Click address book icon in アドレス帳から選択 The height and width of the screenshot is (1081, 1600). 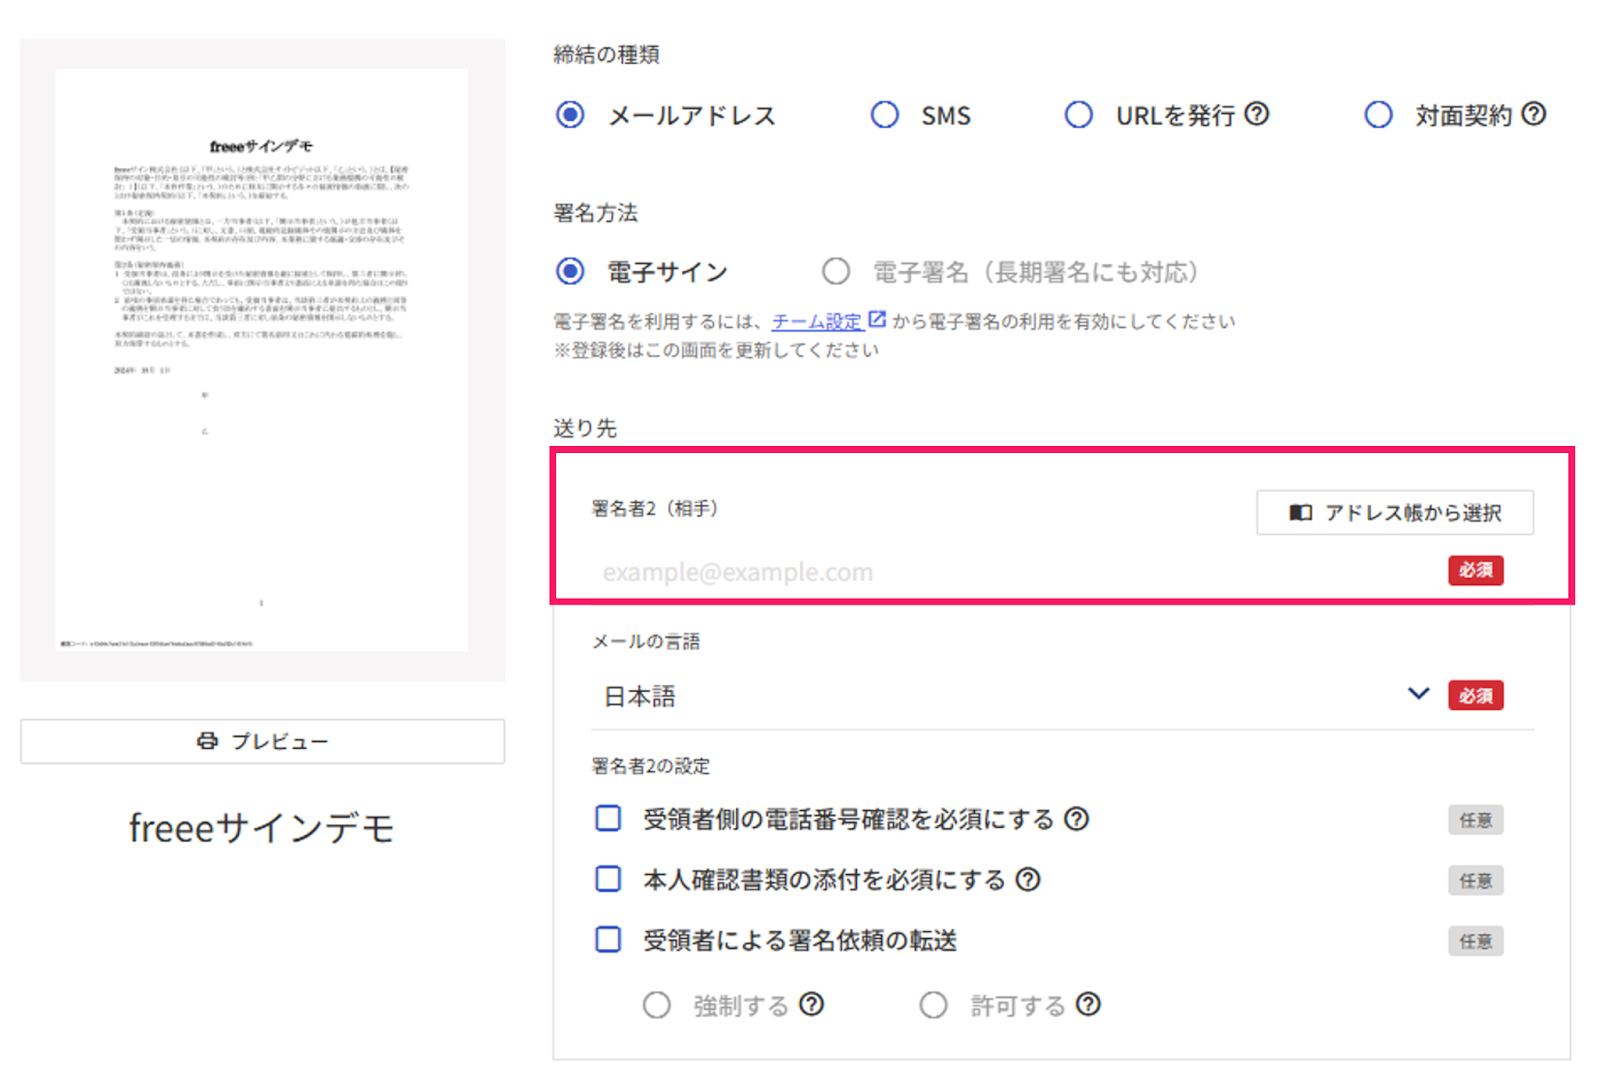click(x=1300, y=513)
